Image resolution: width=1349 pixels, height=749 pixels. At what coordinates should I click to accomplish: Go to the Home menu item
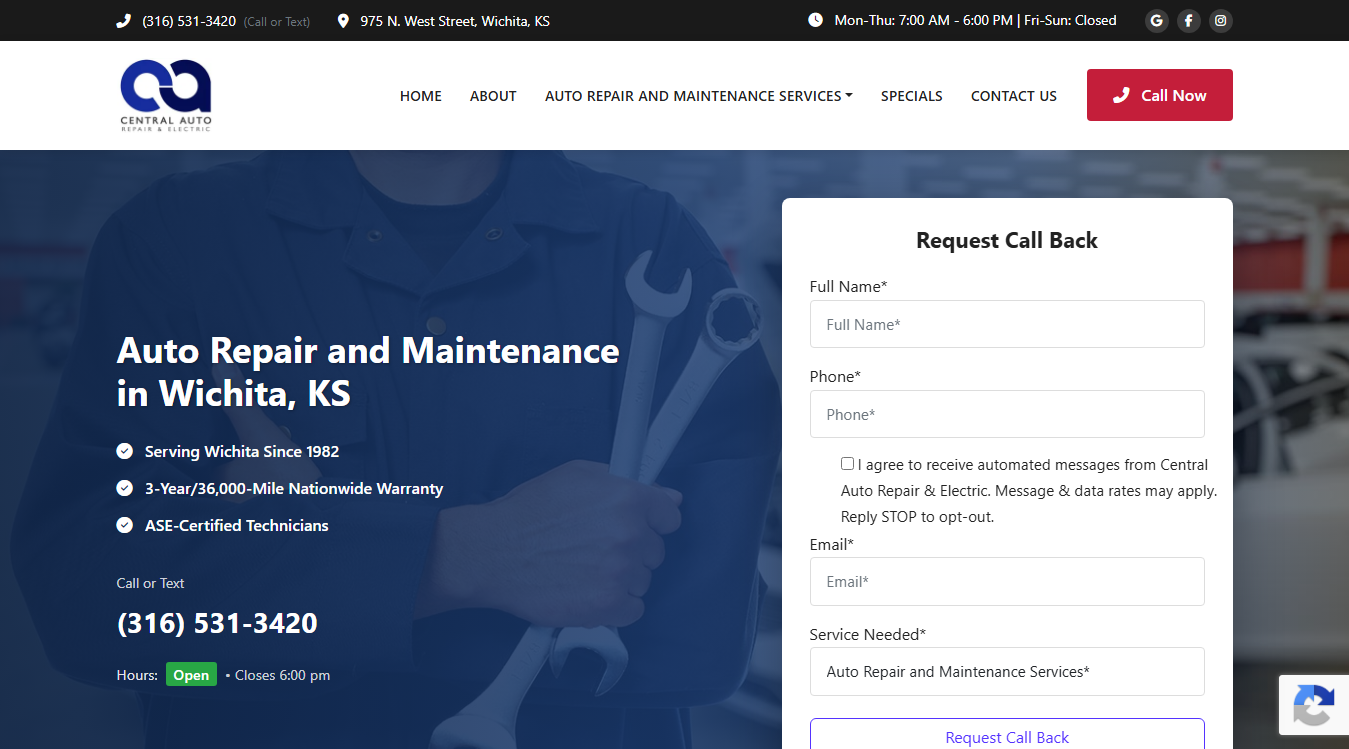421,96
